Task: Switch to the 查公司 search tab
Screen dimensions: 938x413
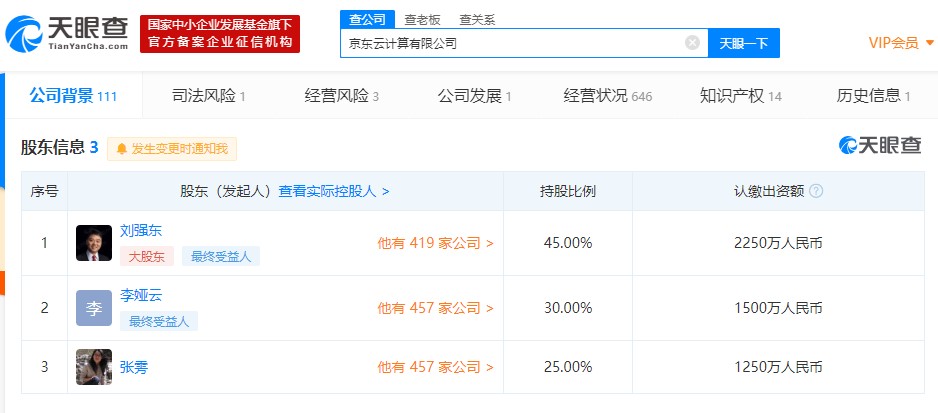Action: pyautogui.click(x=367, y=19)
